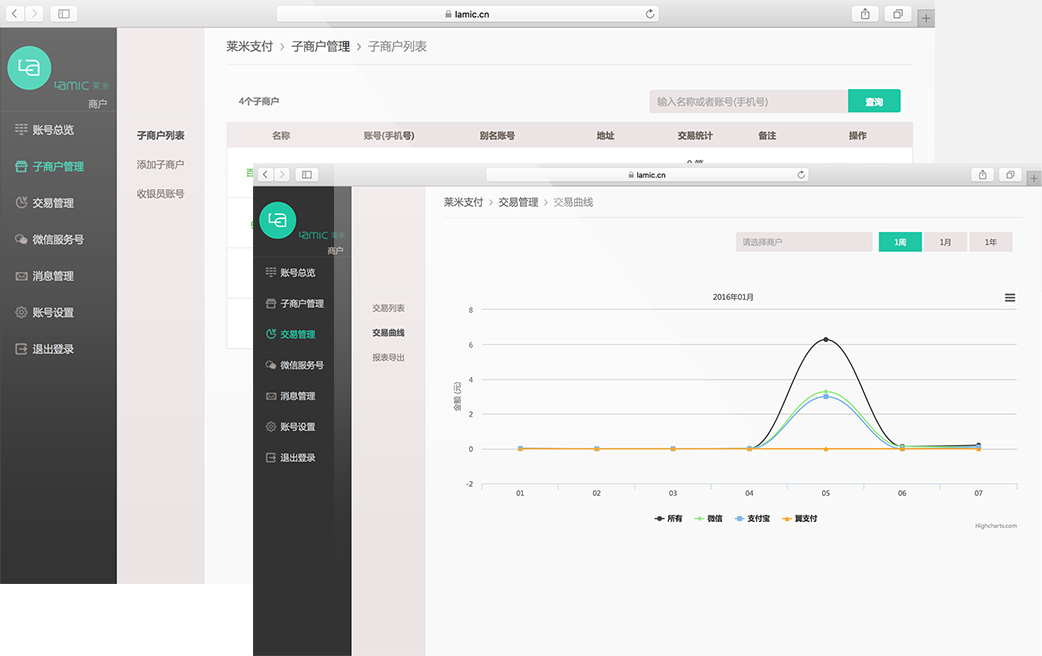Viewport: 1042px width, 656px height.
Task: Toggle the sidebar button in the front browser toolbar
Action: point(307,175)
